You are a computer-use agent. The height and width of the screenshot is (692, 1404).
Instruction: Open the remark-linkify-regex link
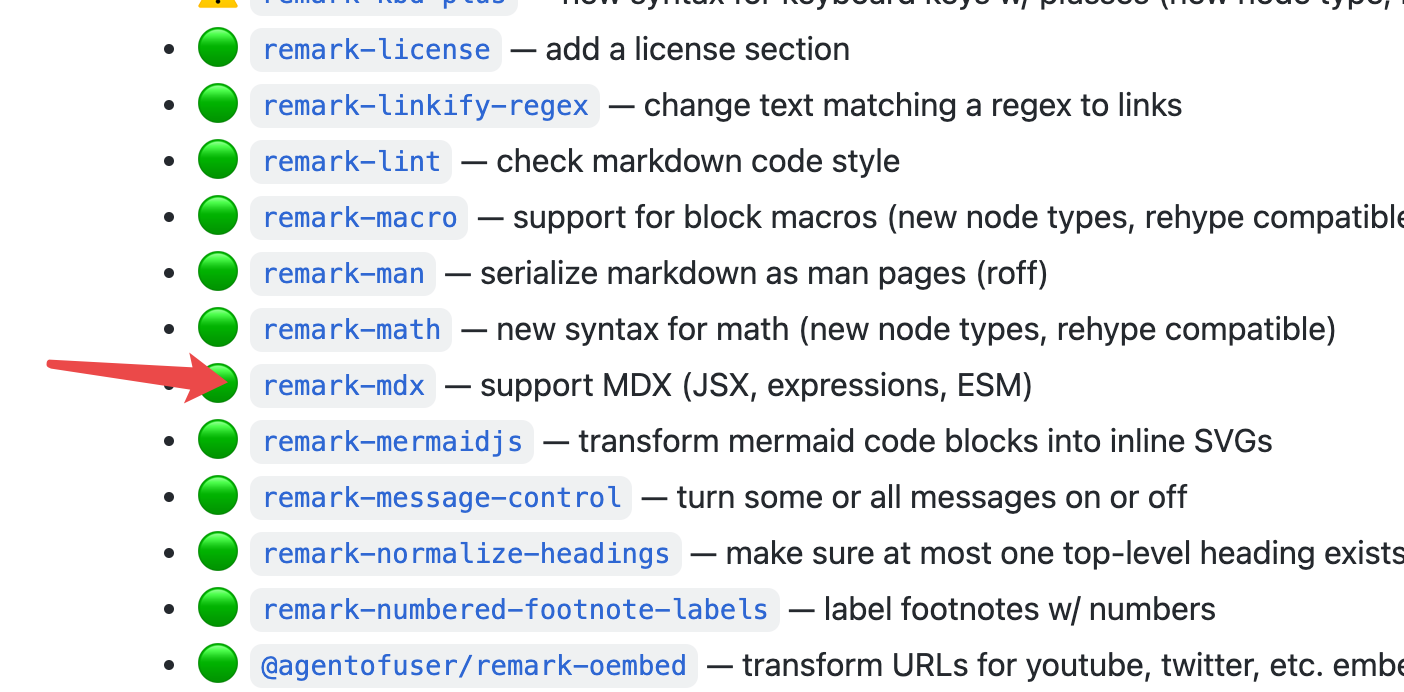pyautogui.click(x=424, y=105)
